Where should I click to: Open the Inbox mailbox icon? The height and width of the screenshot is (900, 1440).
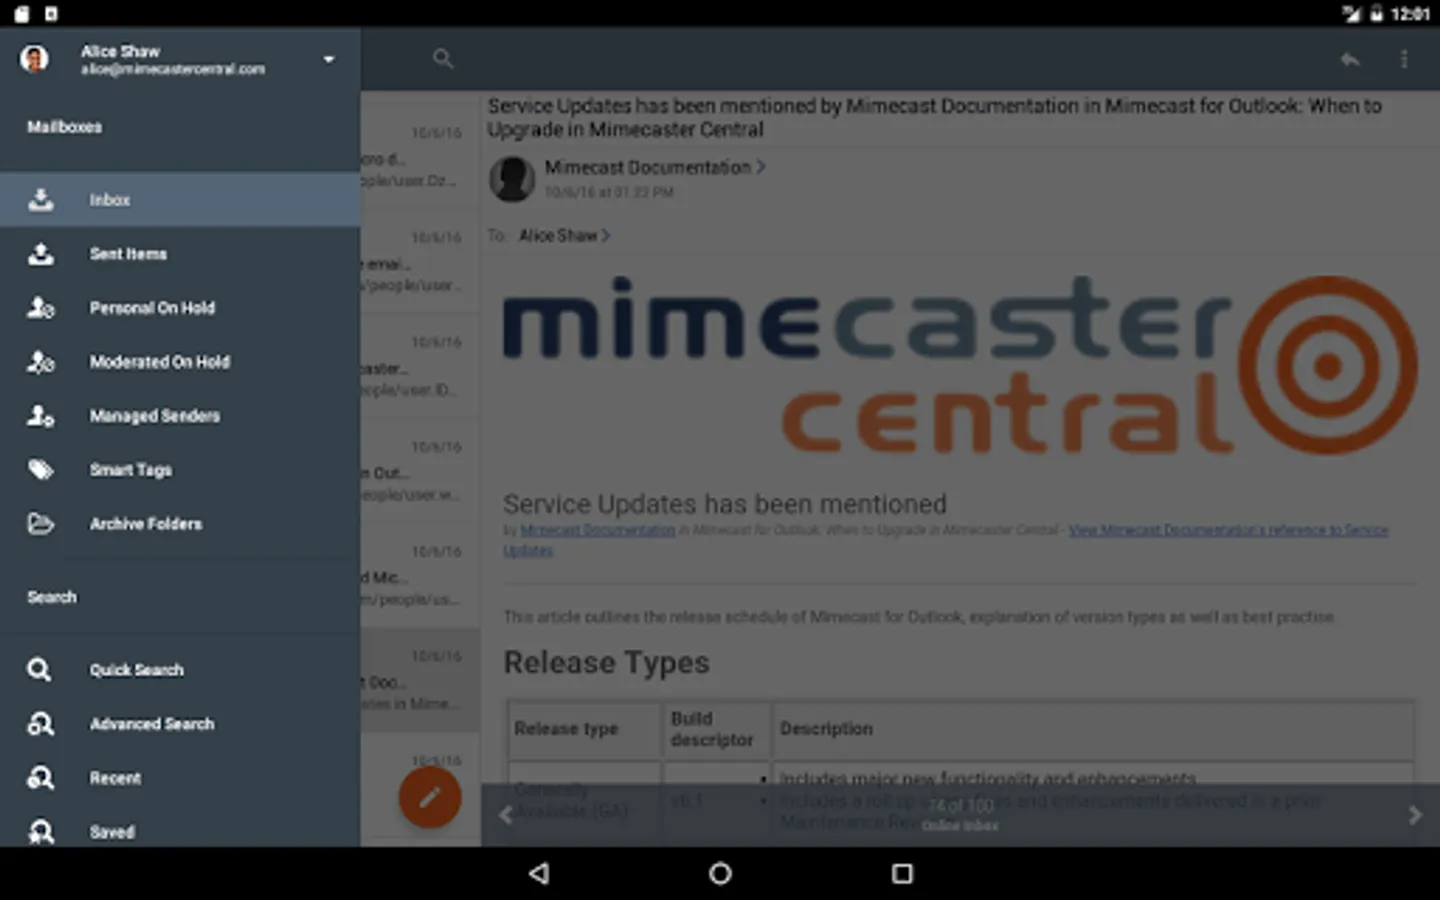pos(41,200)
